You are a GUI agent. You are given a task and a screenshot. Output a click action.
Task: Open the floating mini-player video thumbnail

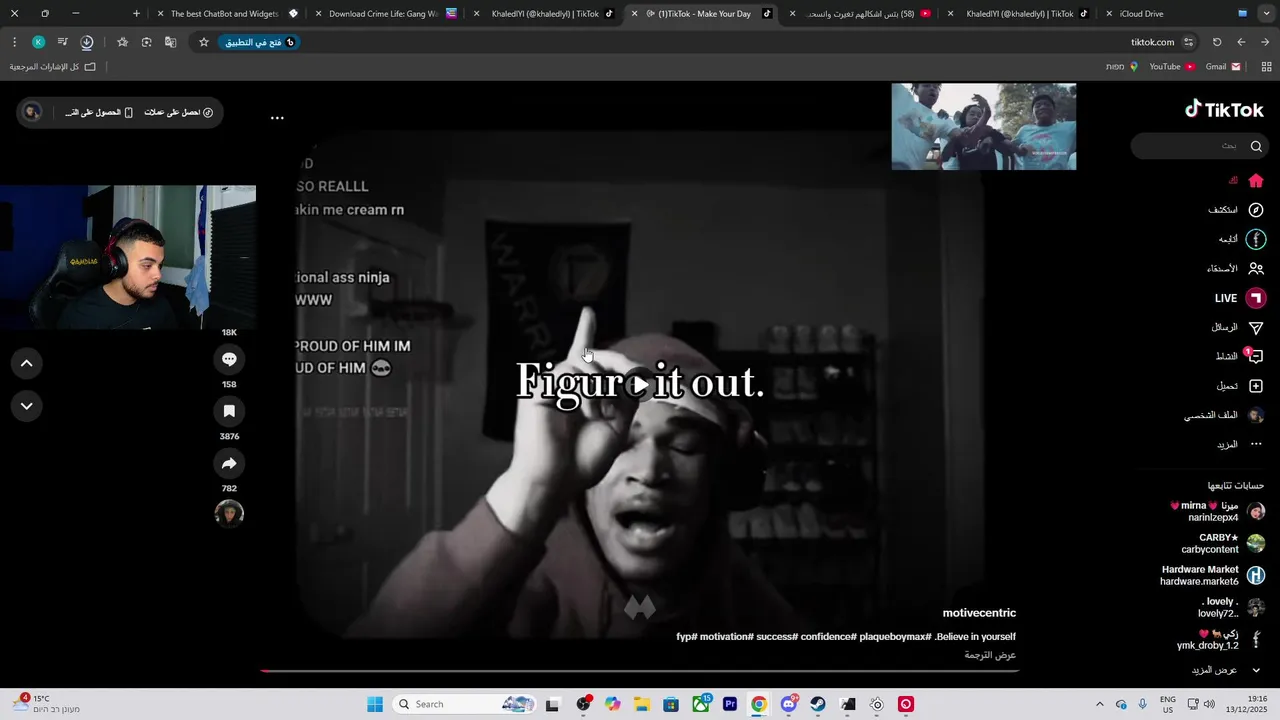[x=984, y=126]
